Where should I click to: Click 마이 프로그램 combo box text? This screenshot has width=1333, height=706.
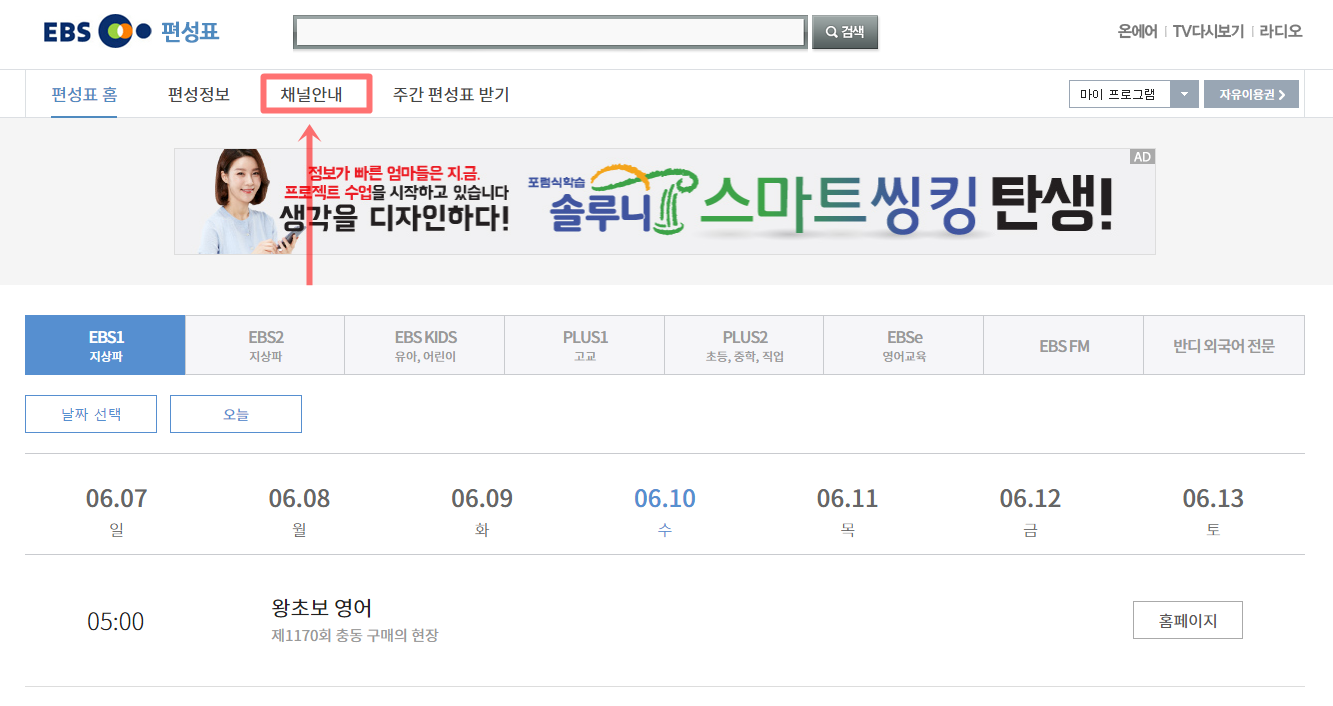(x=1120, y=94)
